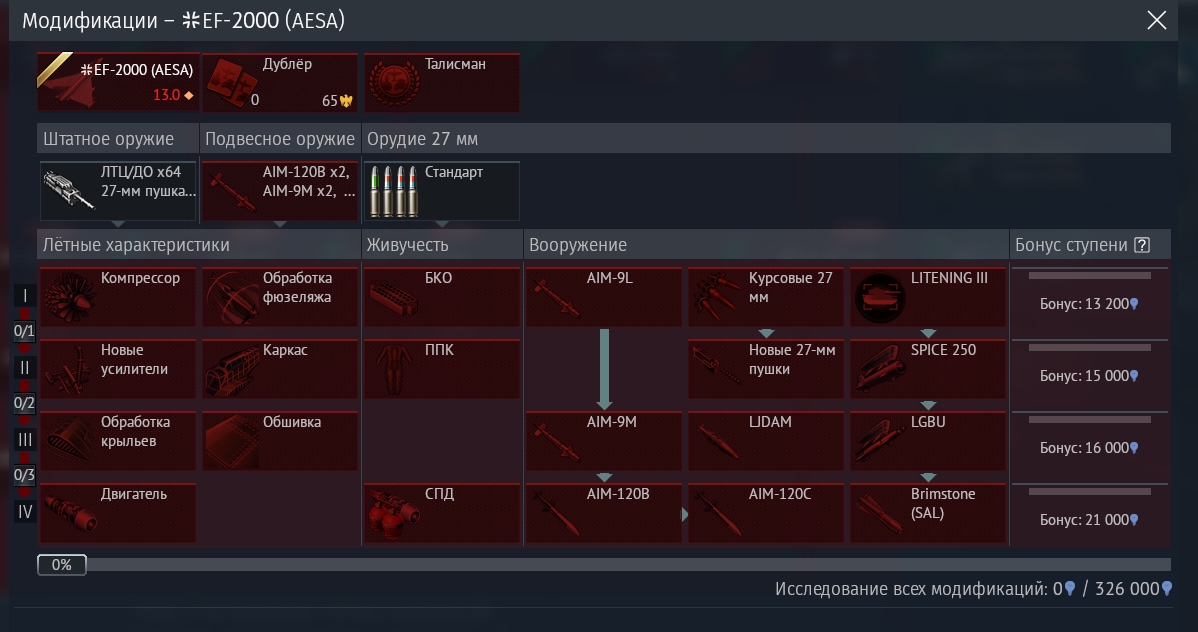
Task: Click the tier I rank marker
Action: point(24,296)
